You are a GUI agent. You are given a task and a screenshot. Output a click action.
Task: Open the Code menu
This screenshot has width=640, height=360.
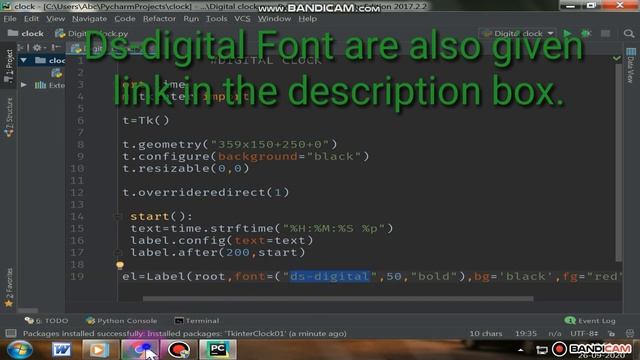(124, 19)
